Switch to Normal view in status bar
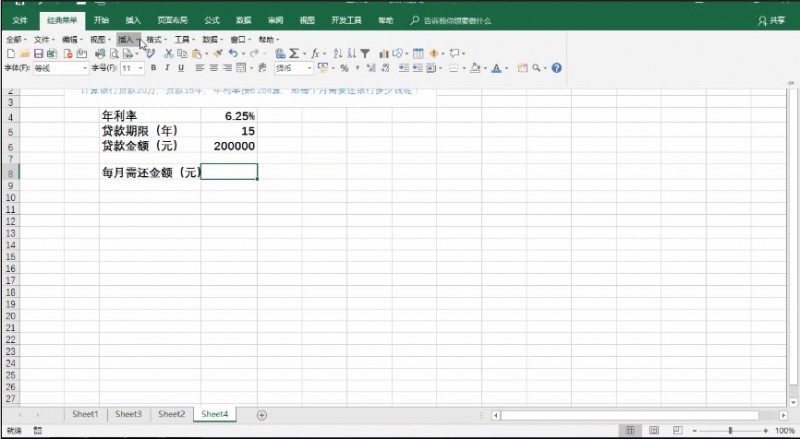Viewport: 800px width, 439px height. point(630,430)
